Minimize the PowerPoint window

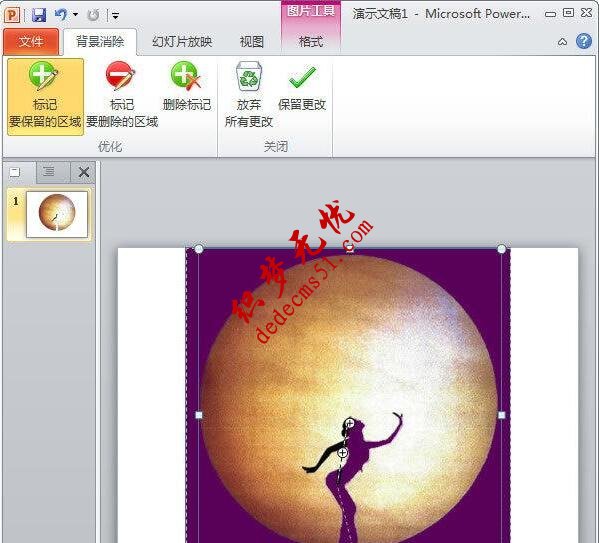[550, 14]
